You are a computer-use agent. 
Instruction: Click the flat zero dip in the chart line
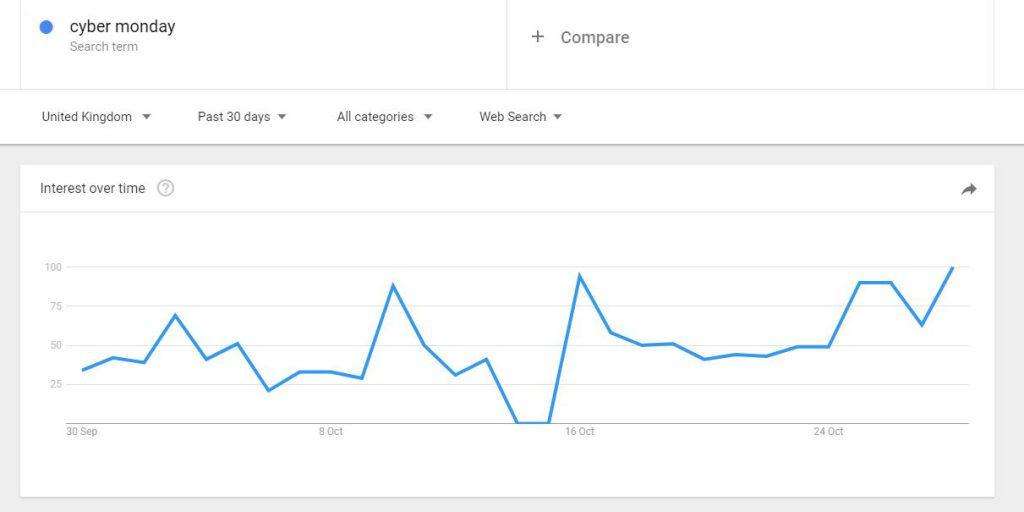[x=533, y=423]
